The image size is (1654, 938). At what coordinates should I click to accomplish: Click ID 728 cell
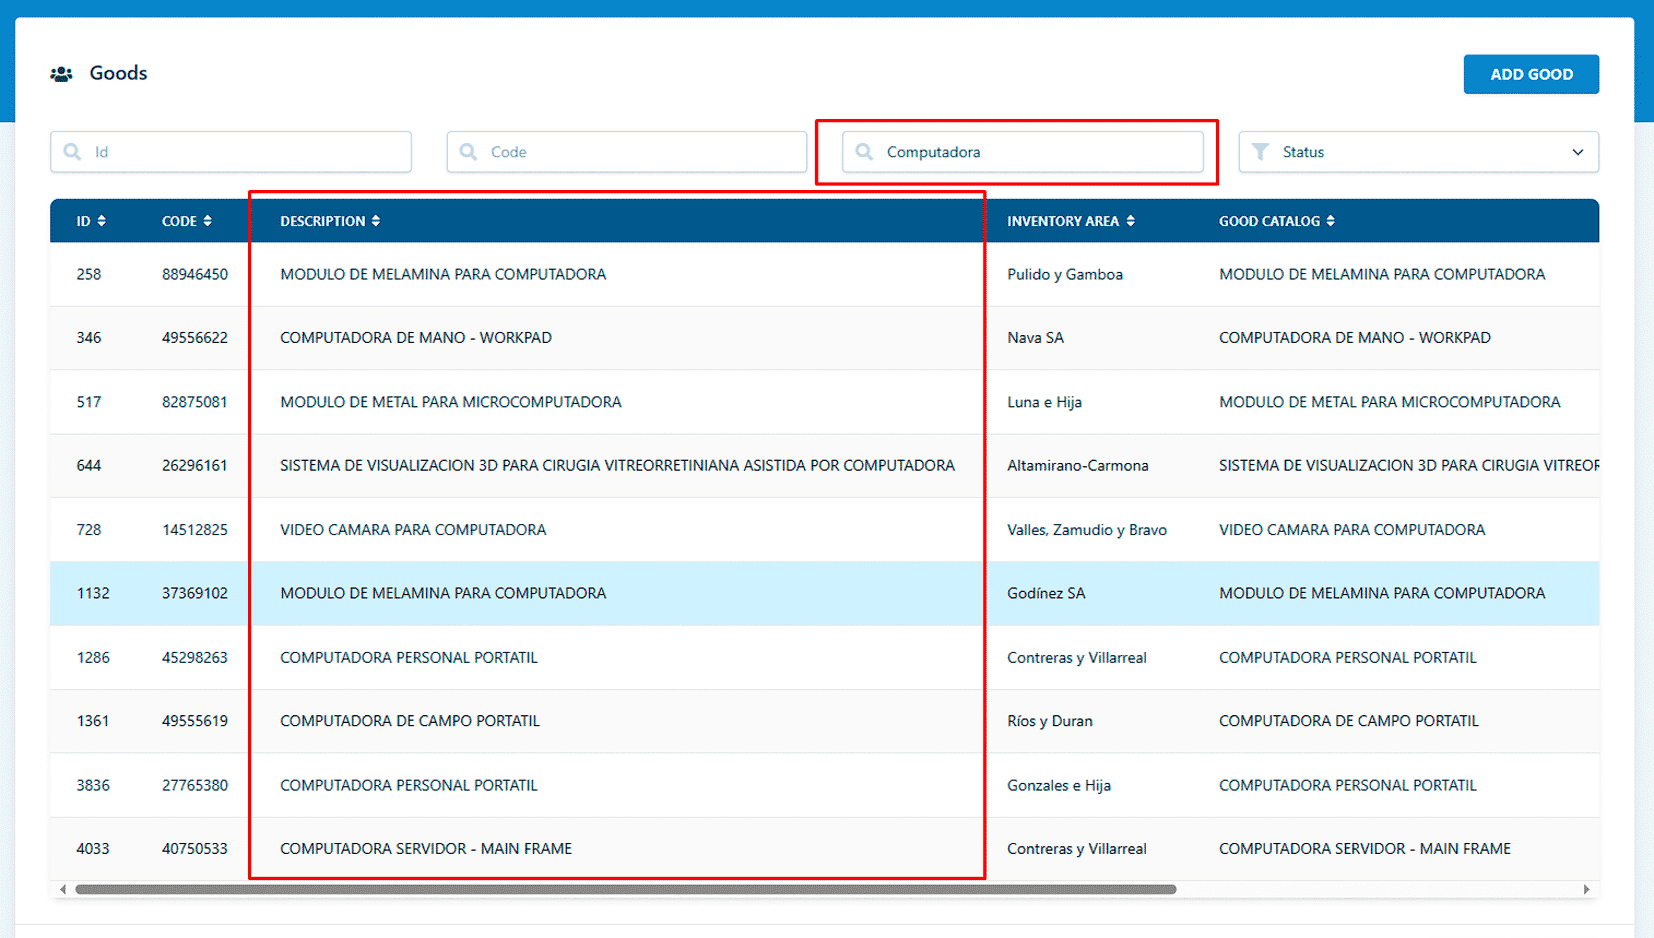[x=89, y=530]
